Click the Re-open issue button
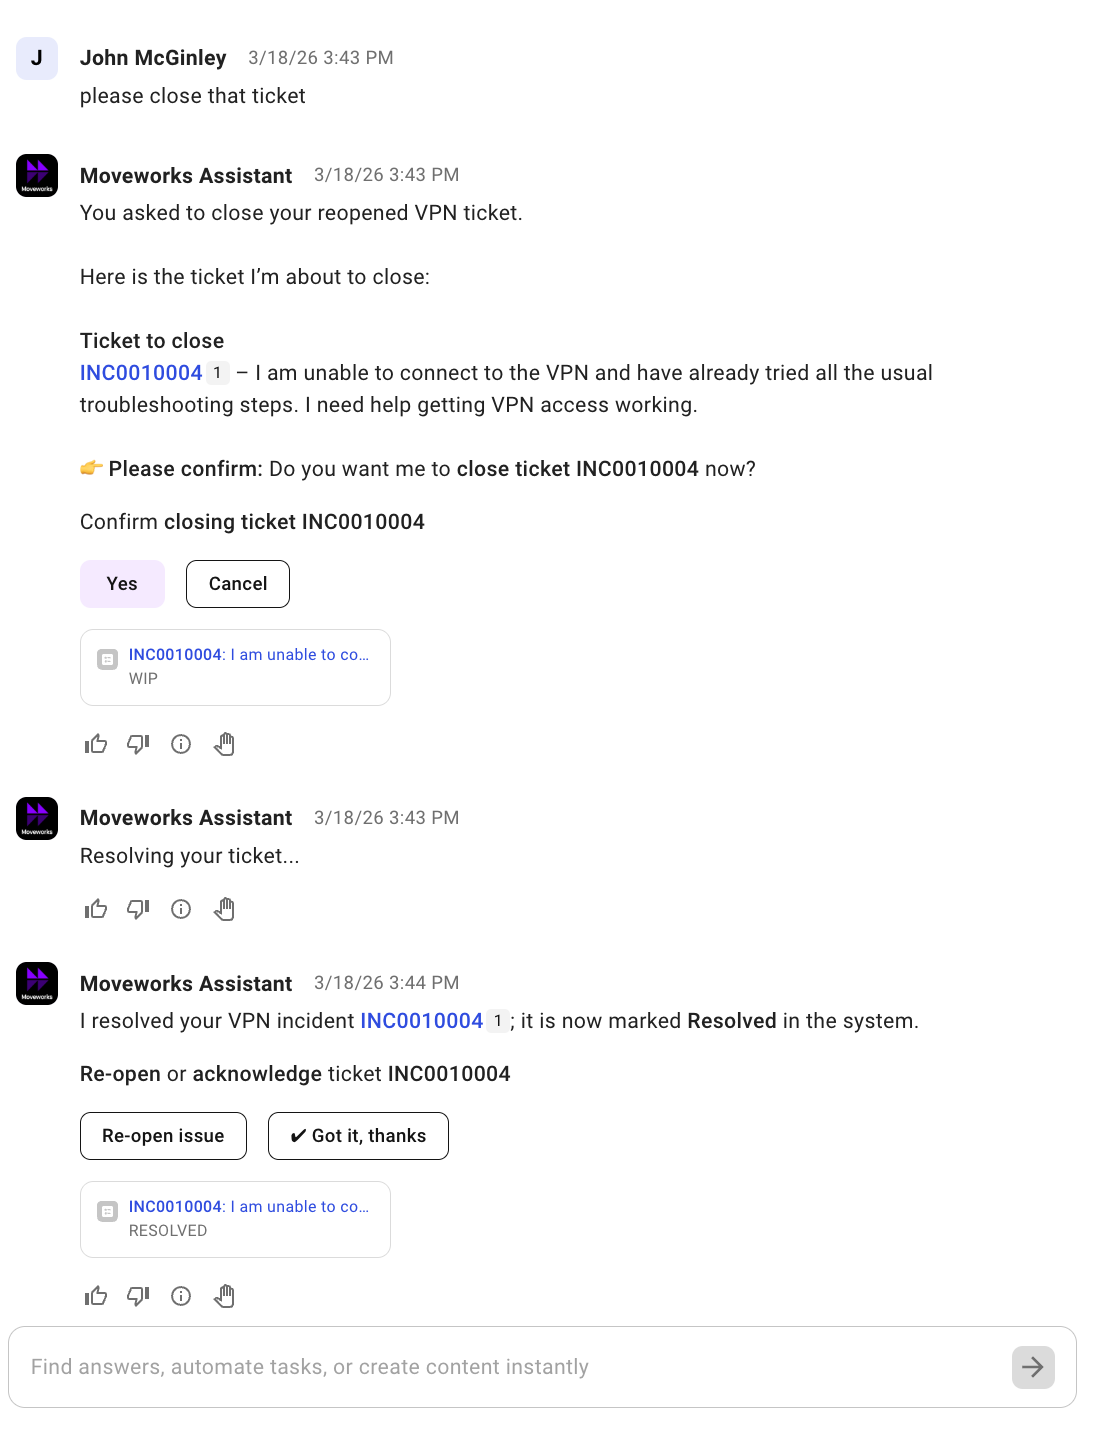Viewport: 1100px width, 1436px height. 163,1136
